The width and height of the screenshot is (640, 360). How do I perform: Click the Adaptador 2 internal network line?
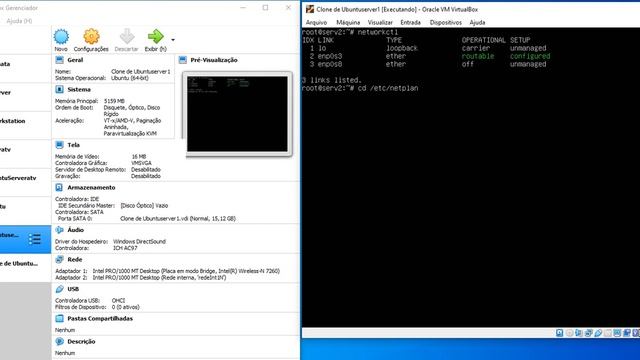coord(140,277)
